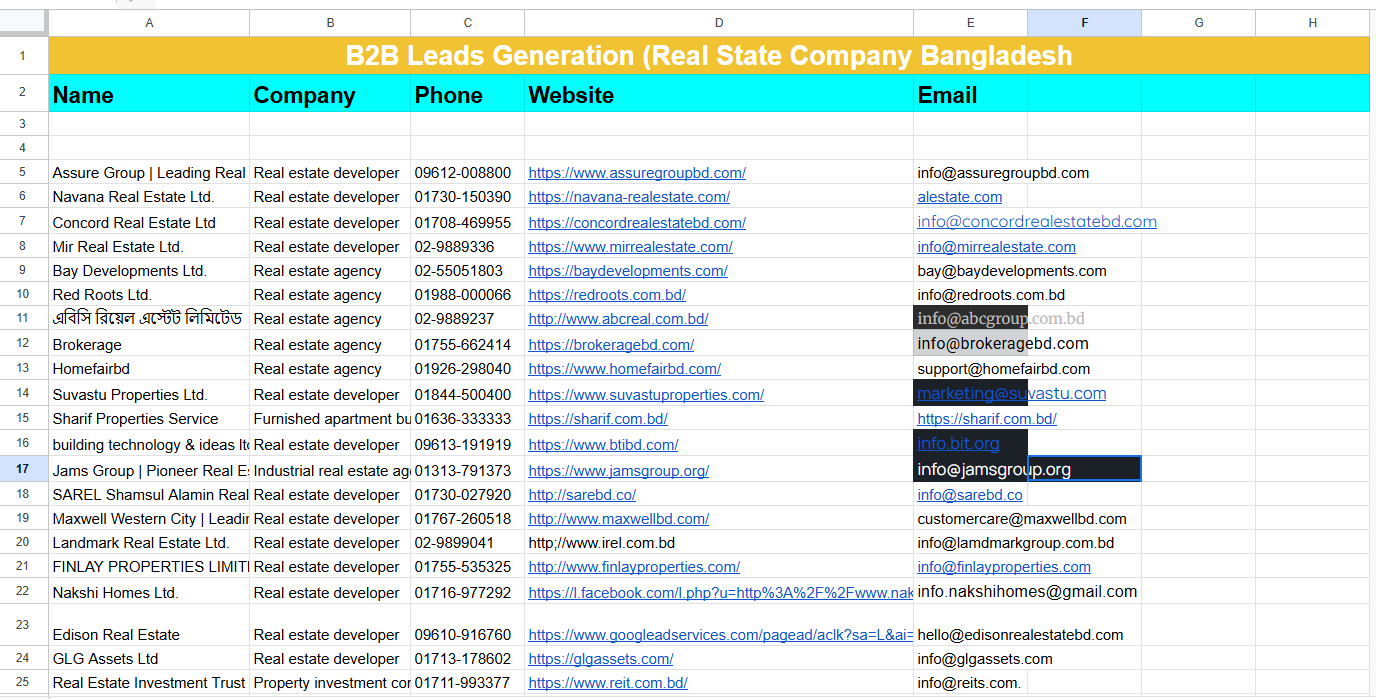This screenshot has height=699, width=1376.
Task: Open the www.reit.com.bd link
Action: pyautogui.click(x=608, y=683)
